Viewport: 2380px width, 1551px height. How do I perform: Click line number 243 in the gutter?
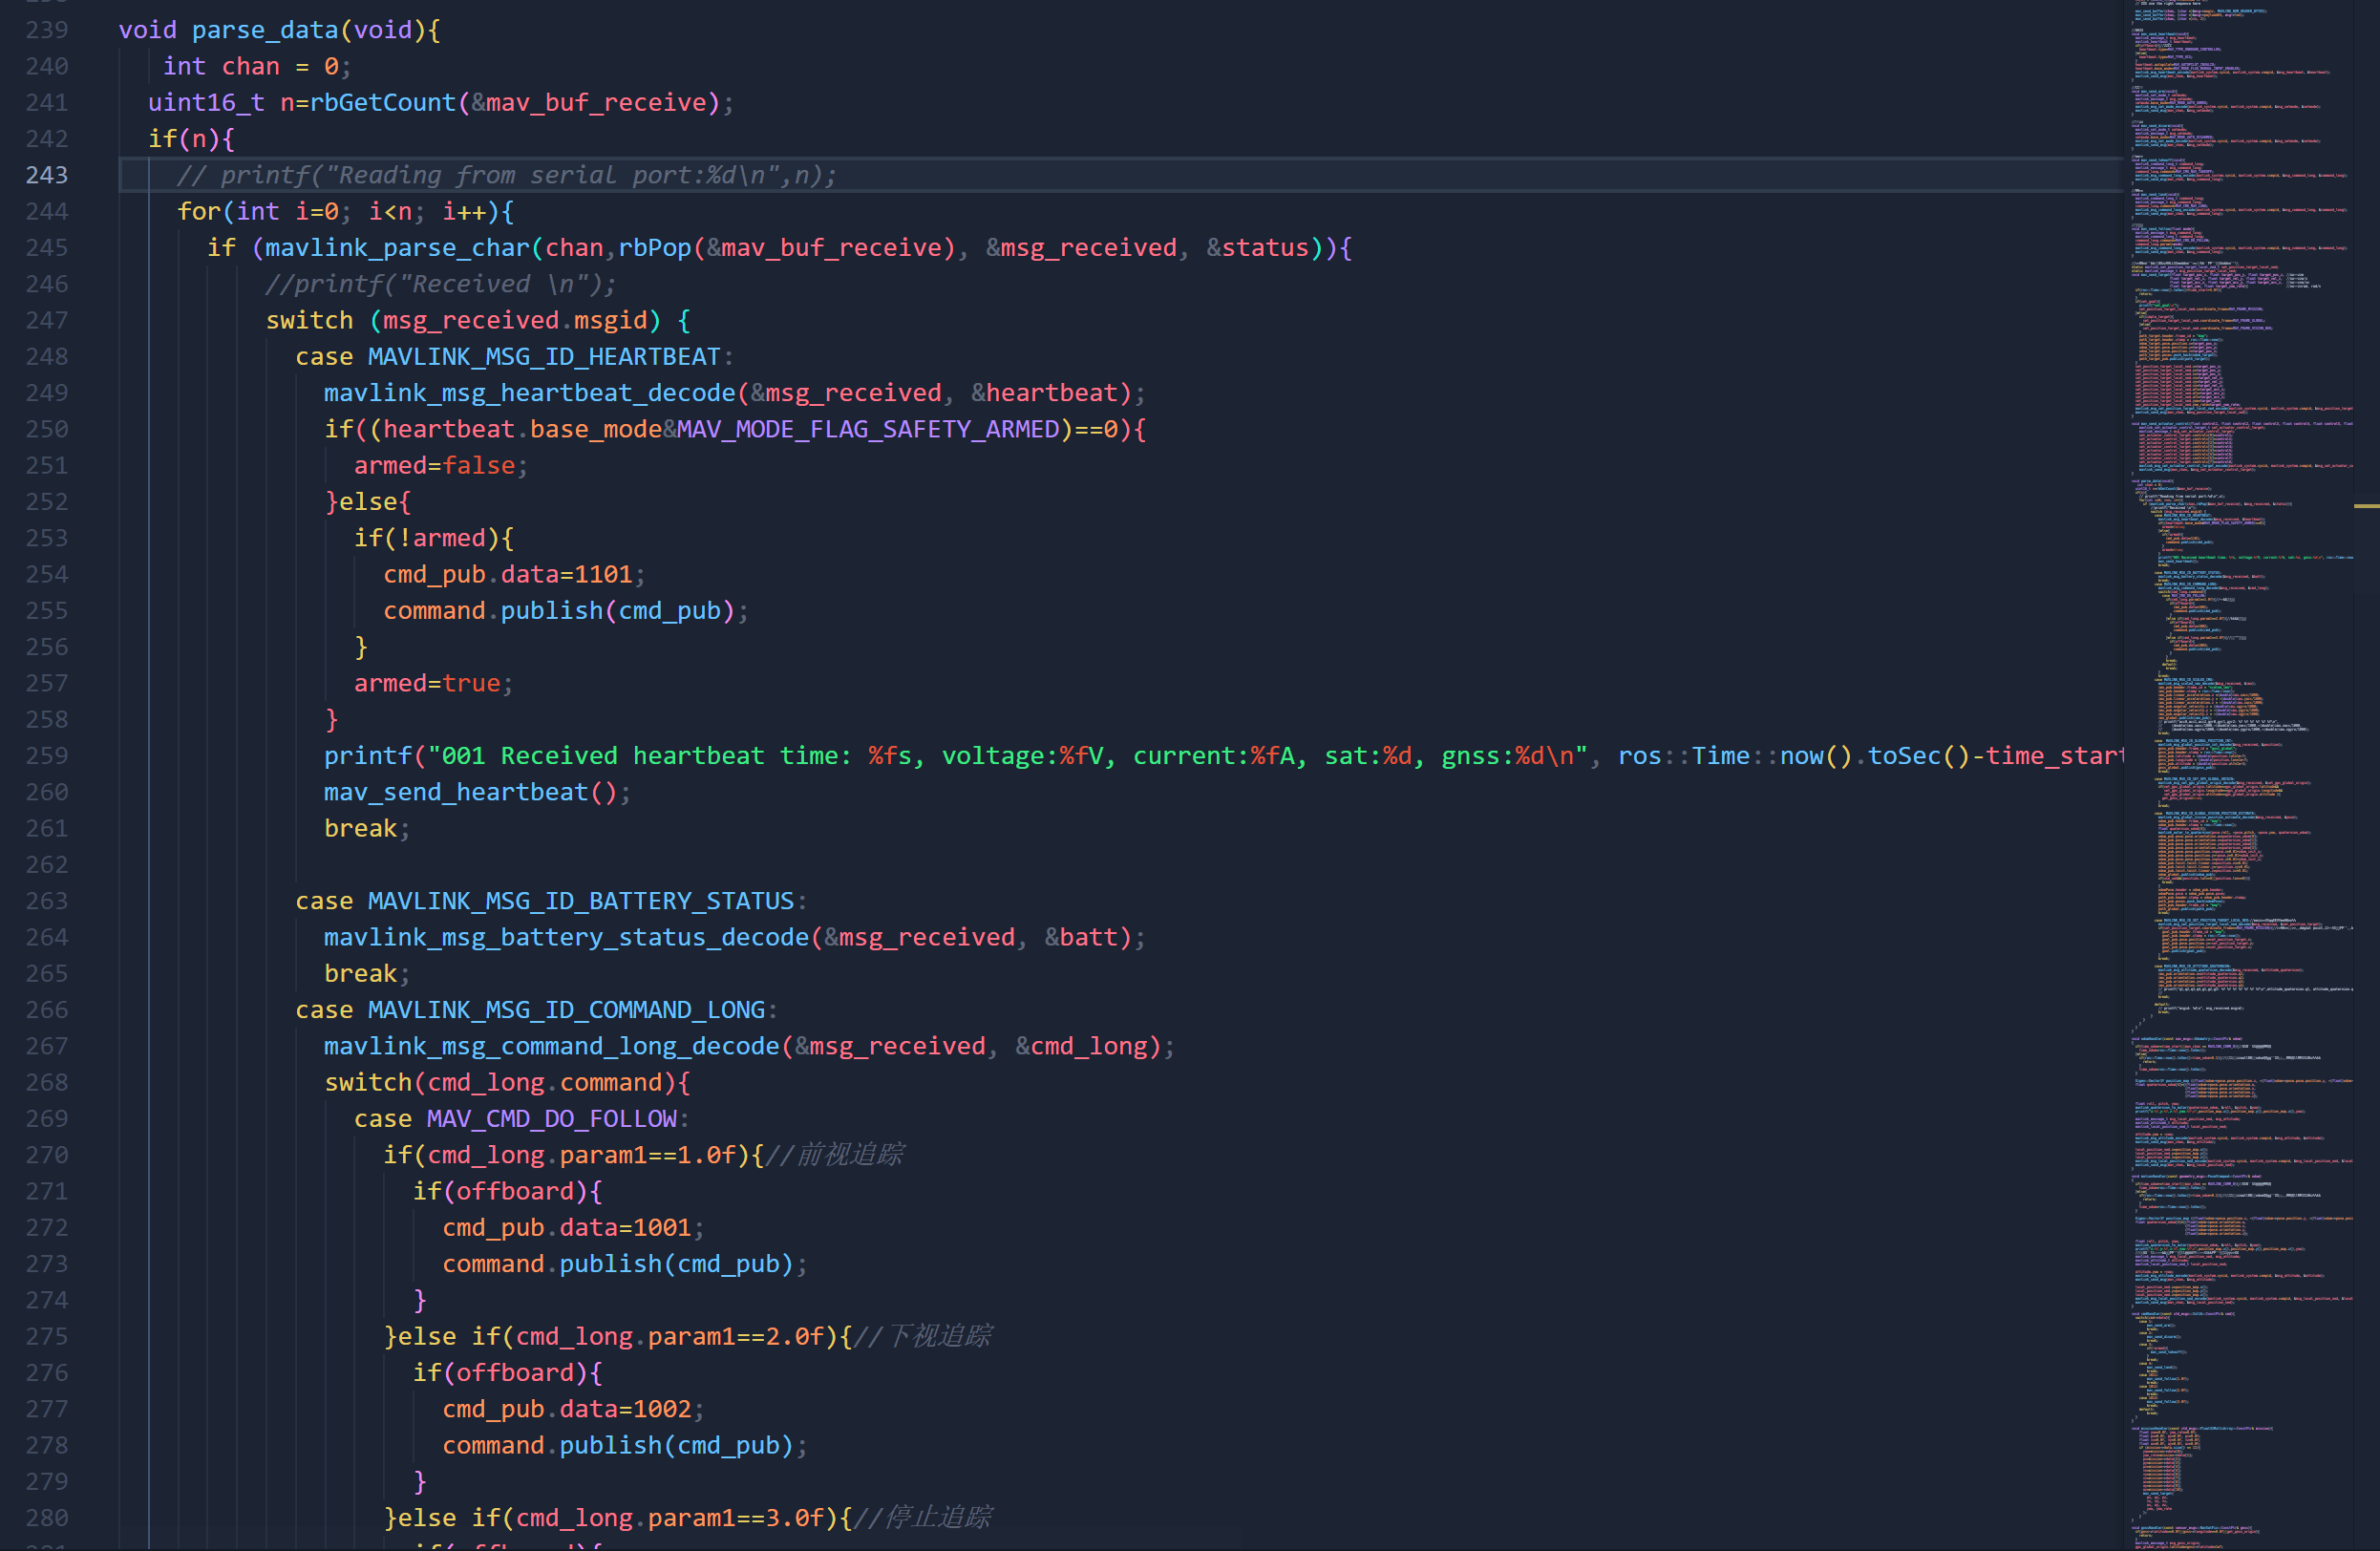[46, 174]
